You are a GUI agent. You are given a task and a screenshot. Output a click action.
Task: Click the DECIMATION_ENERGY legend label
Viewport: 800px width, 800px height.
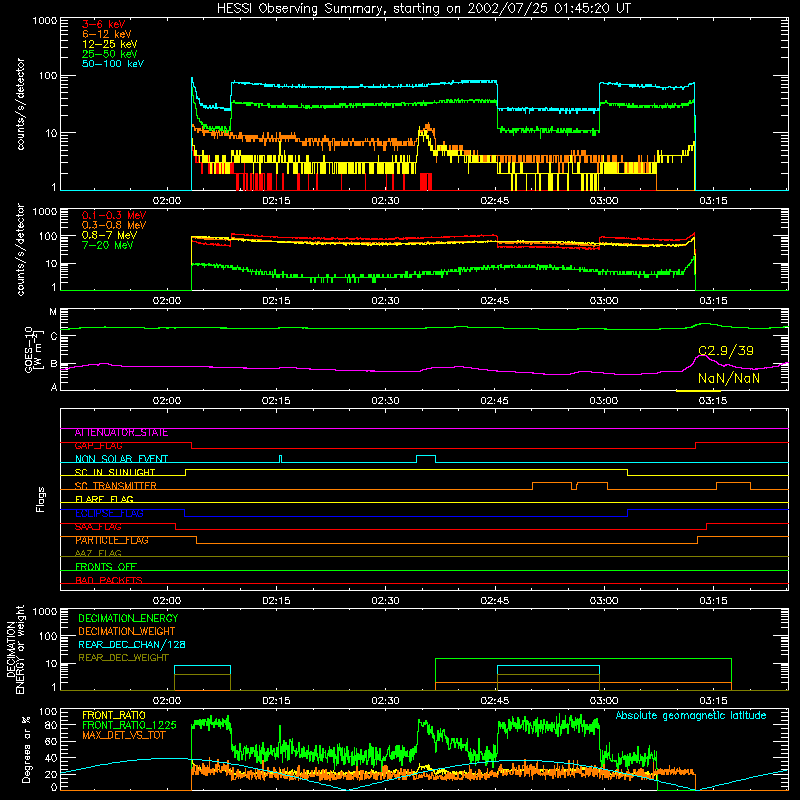click(x=128, y=618)
